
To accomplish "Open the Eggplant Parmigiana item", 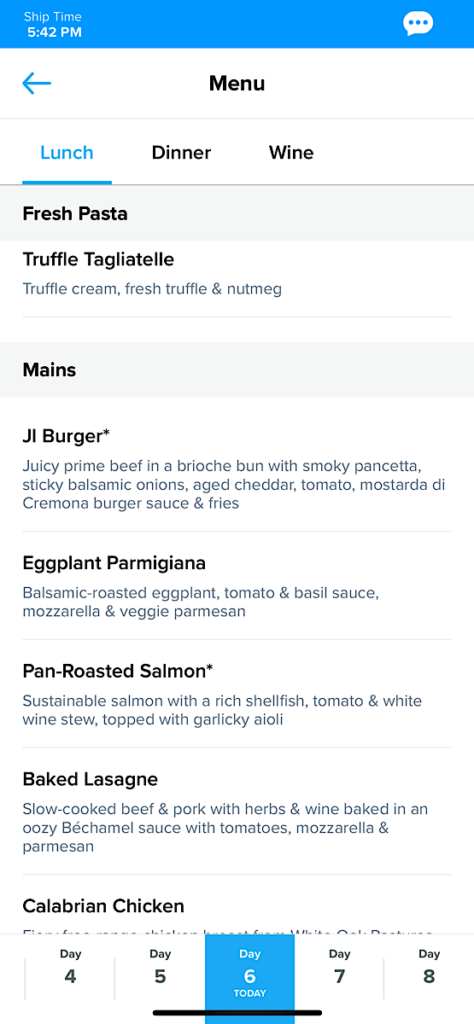I will [x=237, y=586].
